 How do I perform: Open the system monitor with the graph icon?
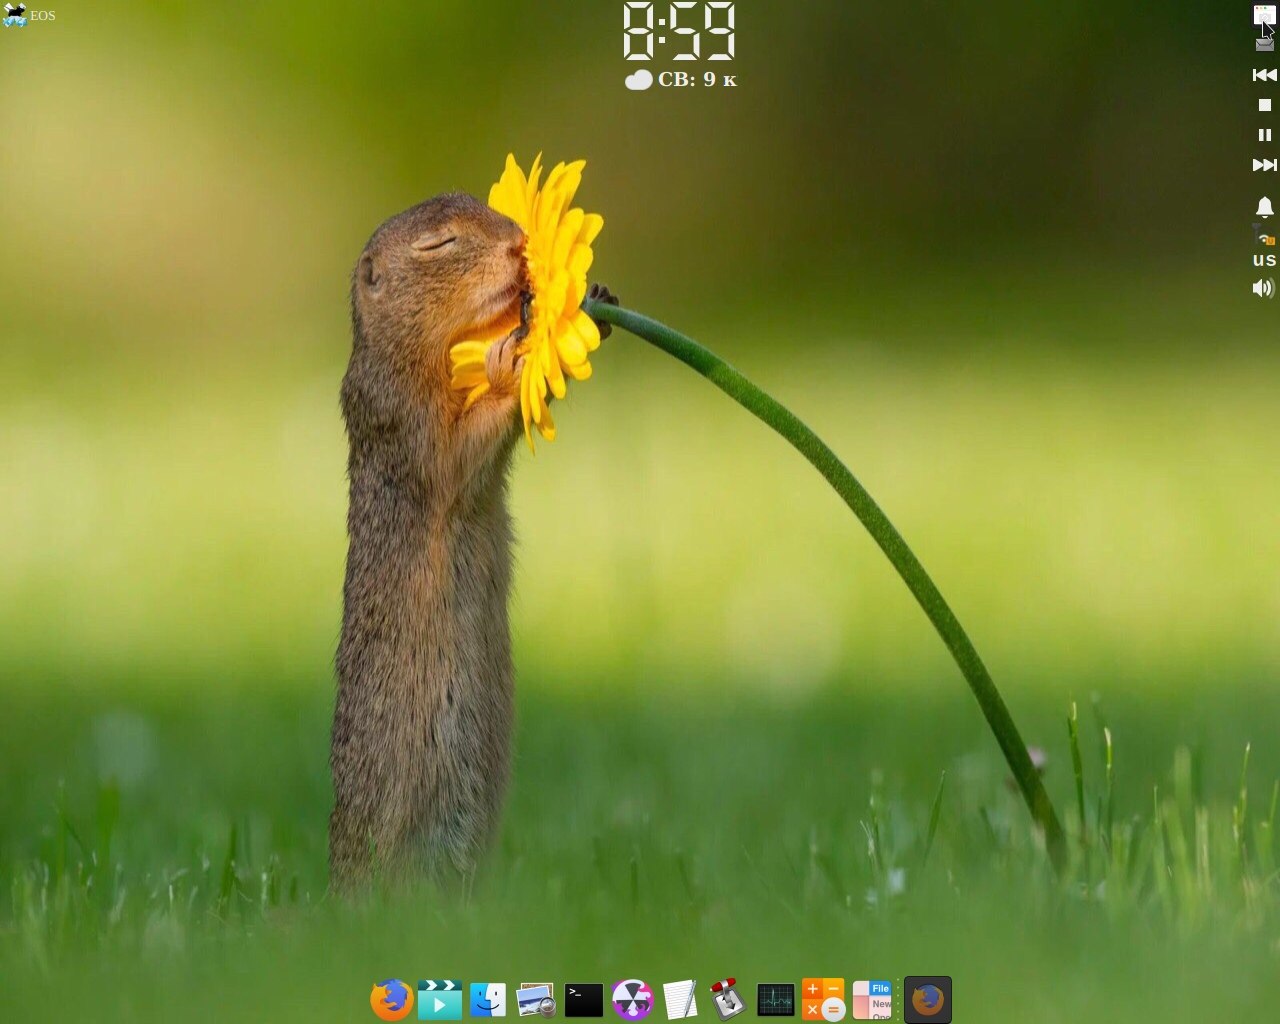775,999
